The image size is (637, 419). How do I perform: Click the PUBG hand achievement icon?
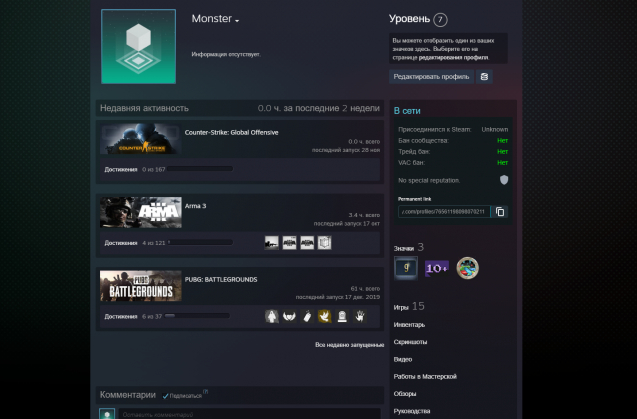[360, 316]
